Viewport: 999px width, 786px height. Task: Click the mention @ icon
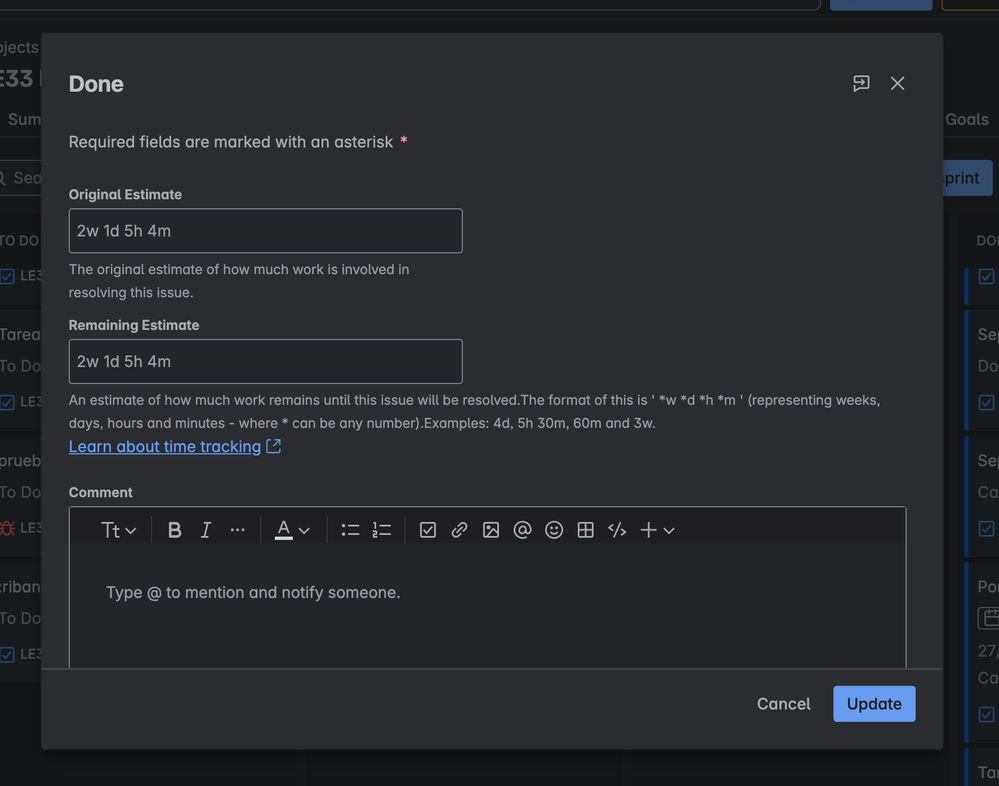(522, 530)
